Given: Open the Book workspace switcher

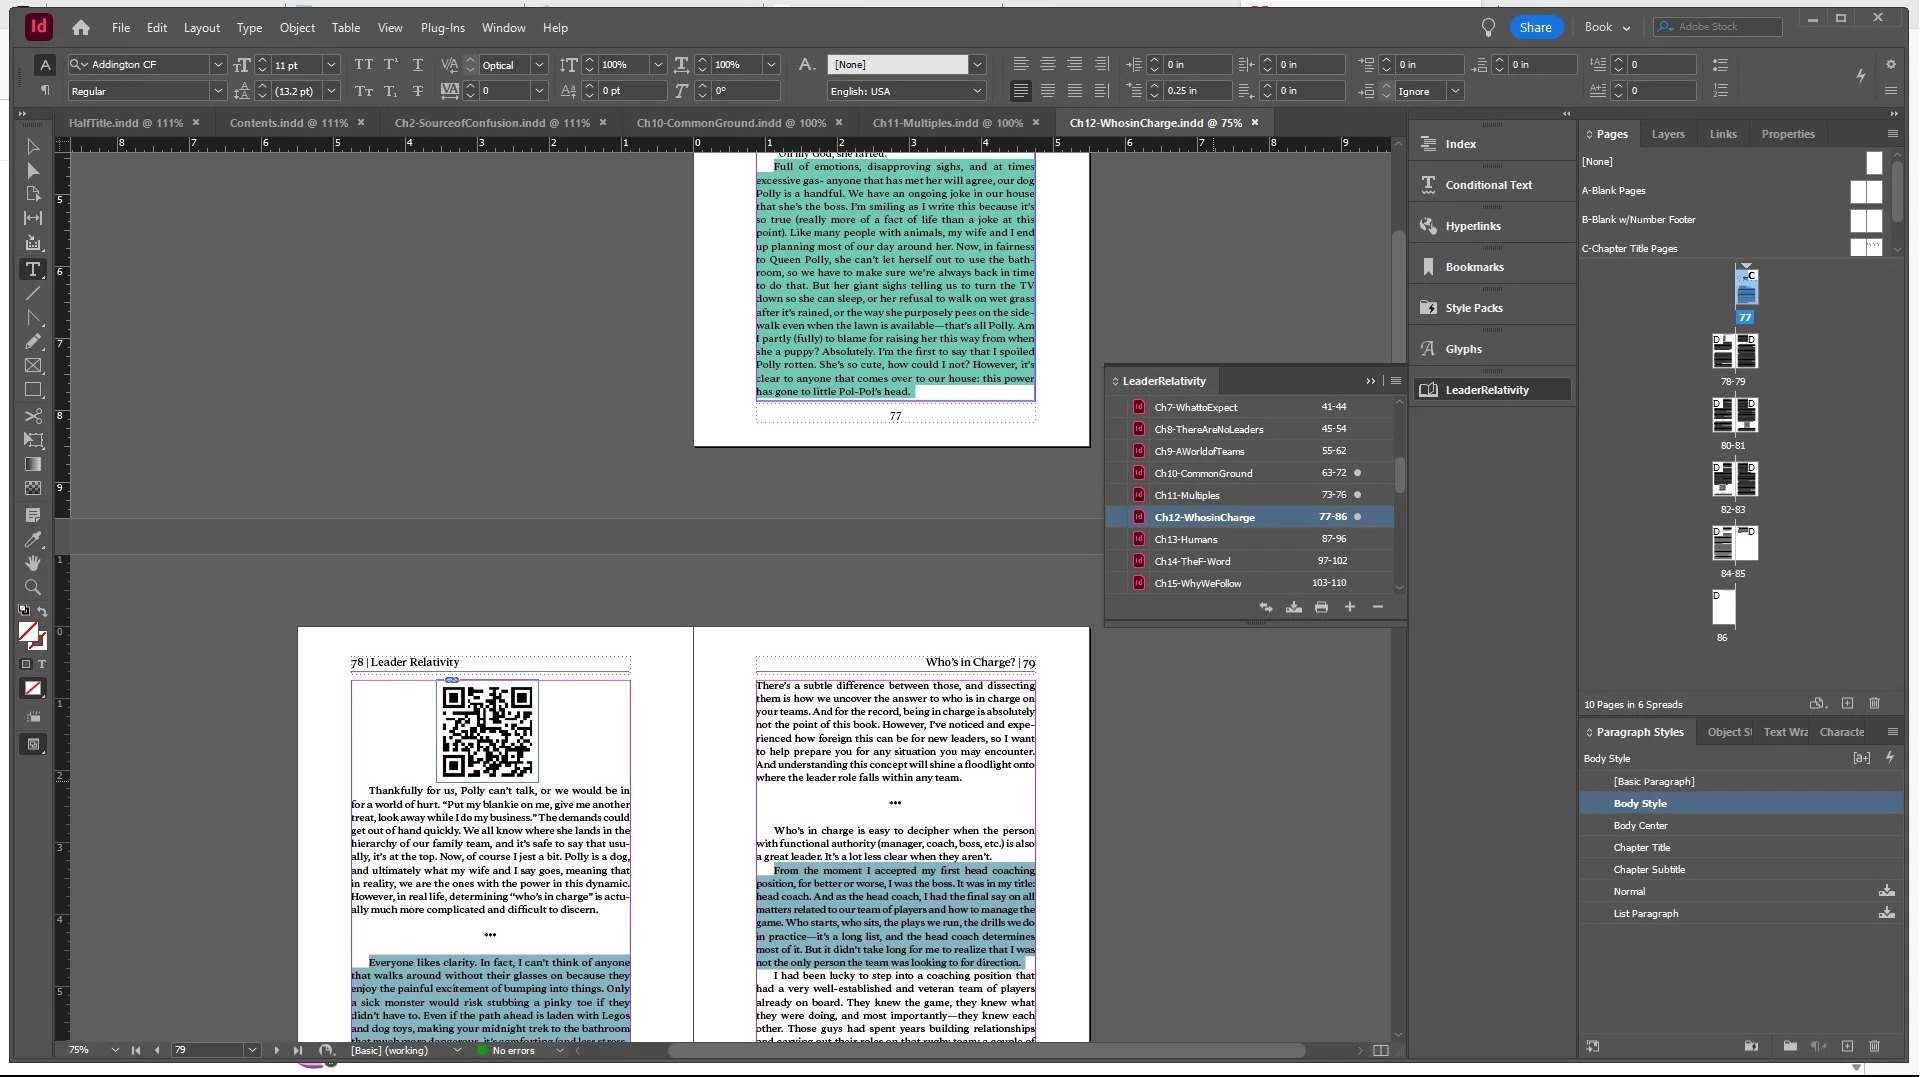Looking at the screenshot, I should tap(1607, 27).
